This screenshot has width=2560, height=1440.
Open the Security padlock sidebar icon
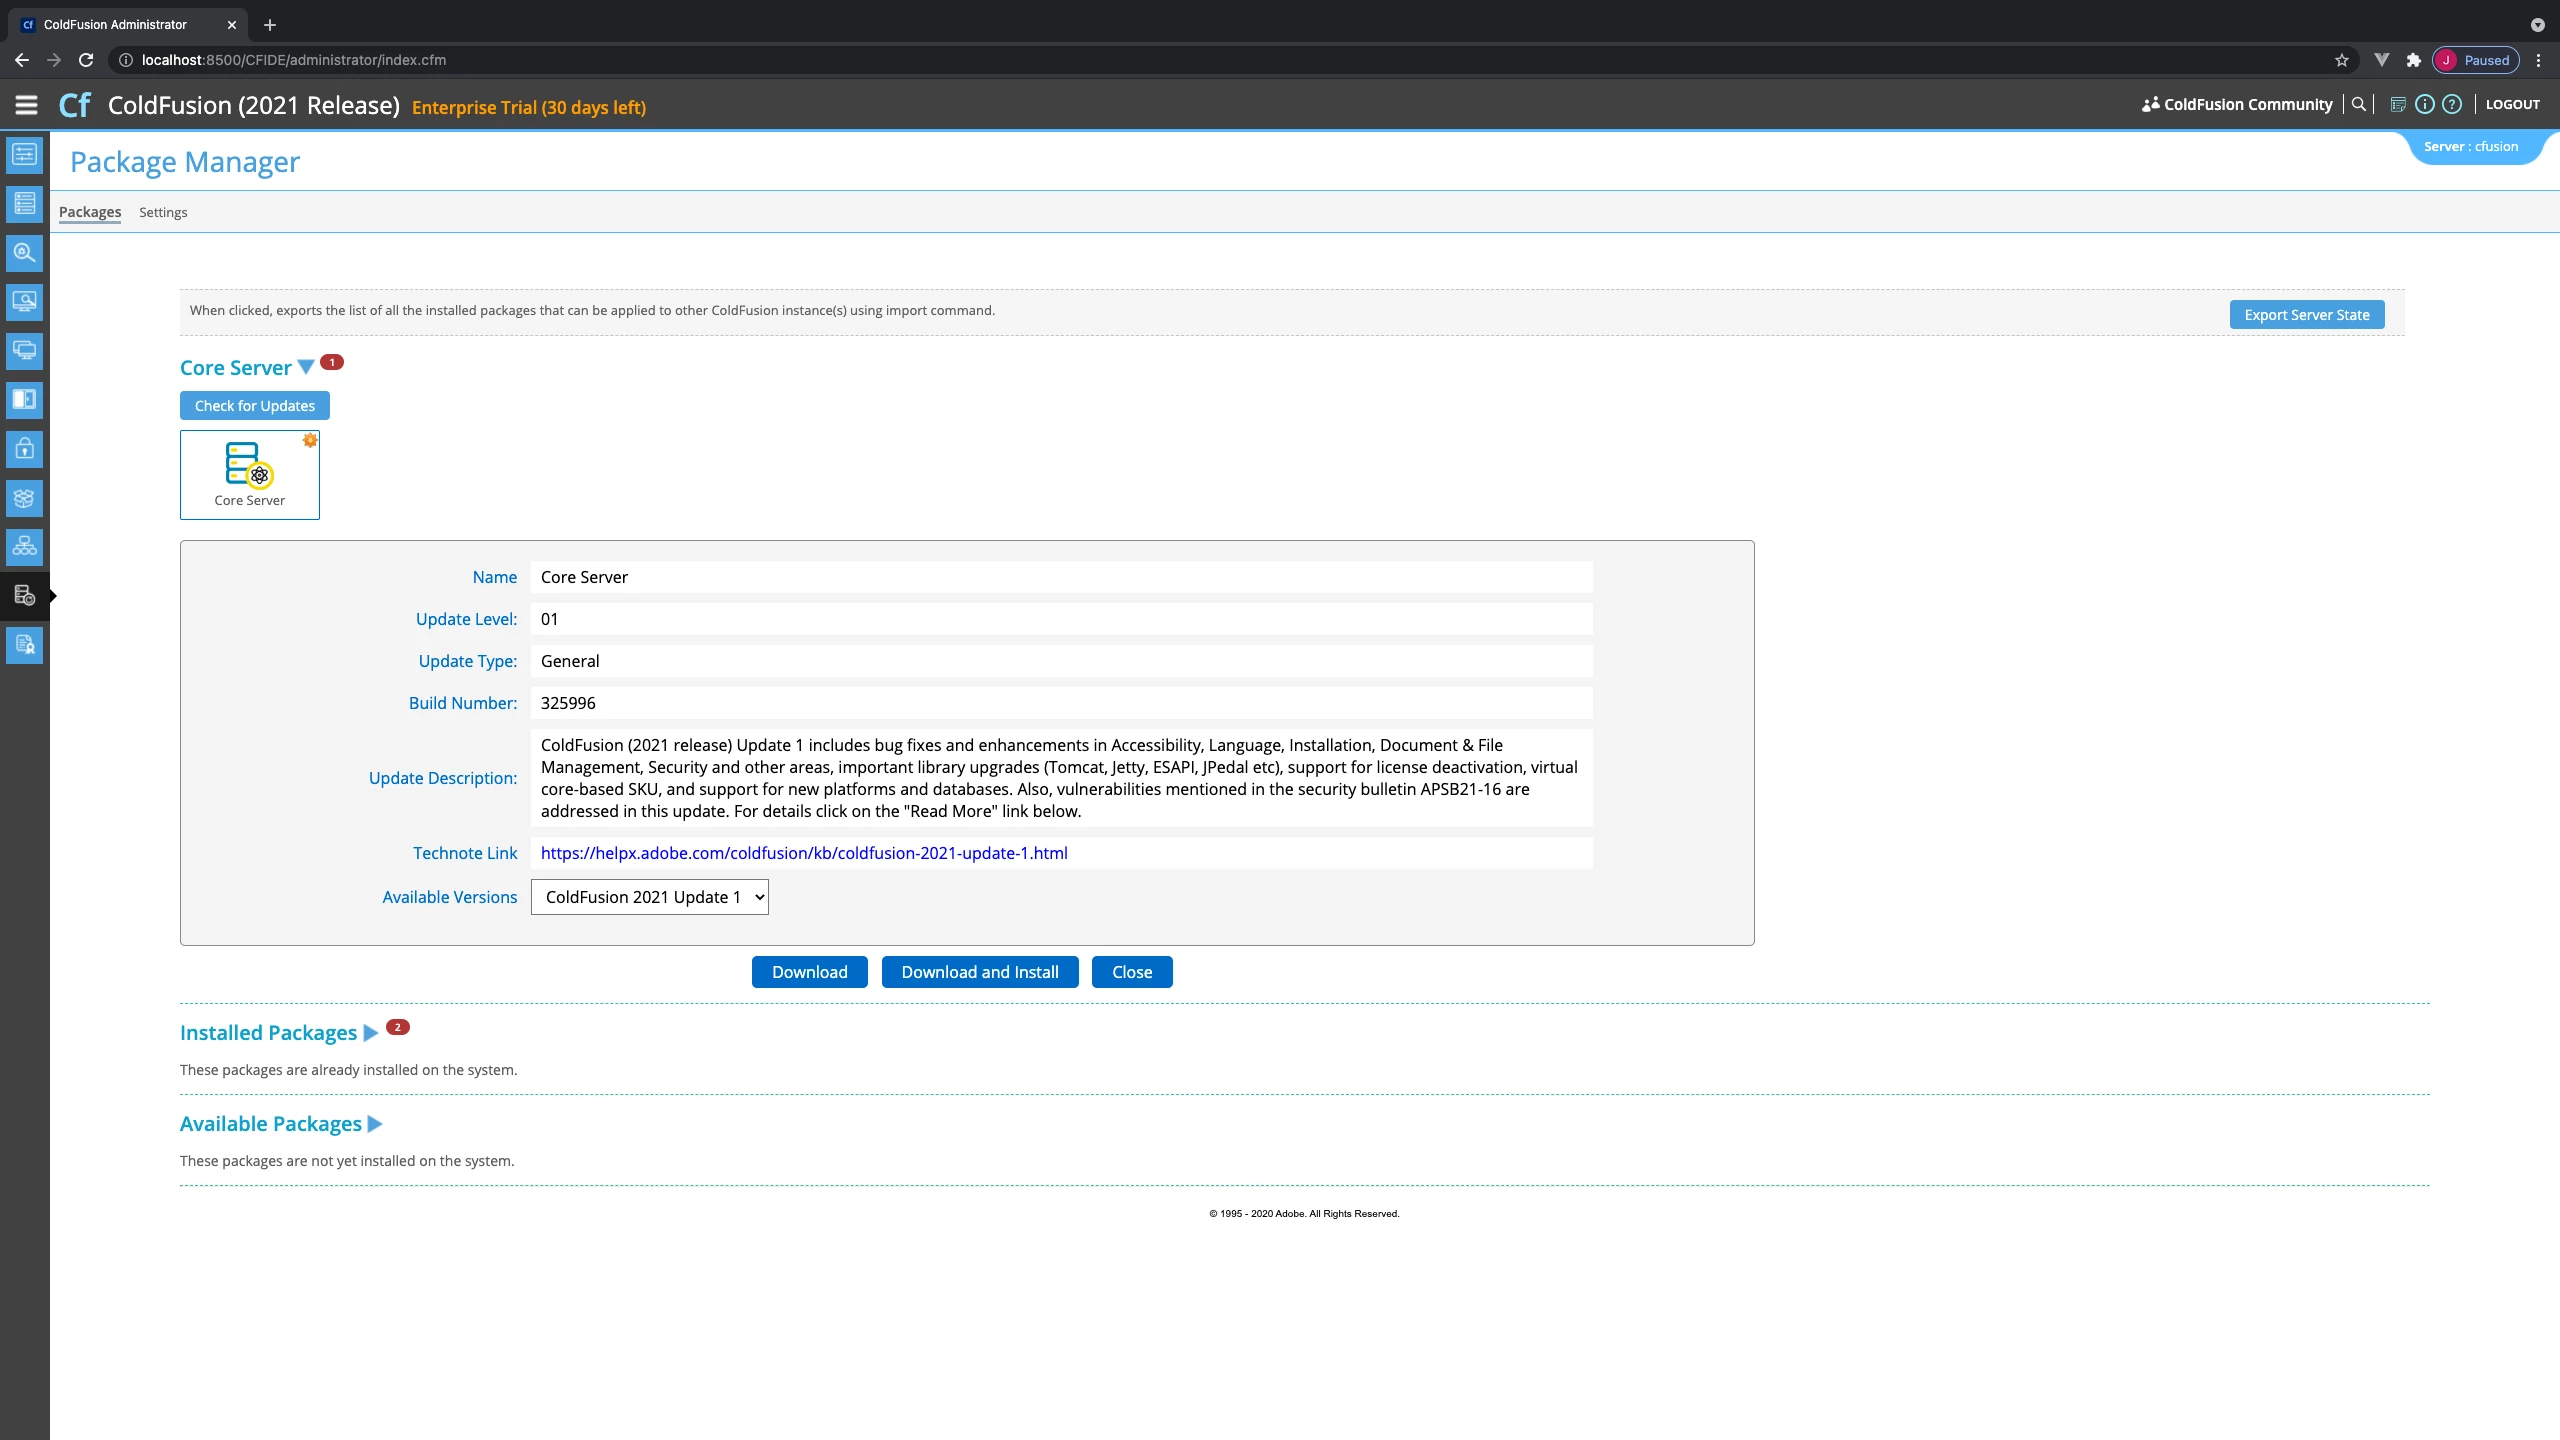tap(24, 448)
